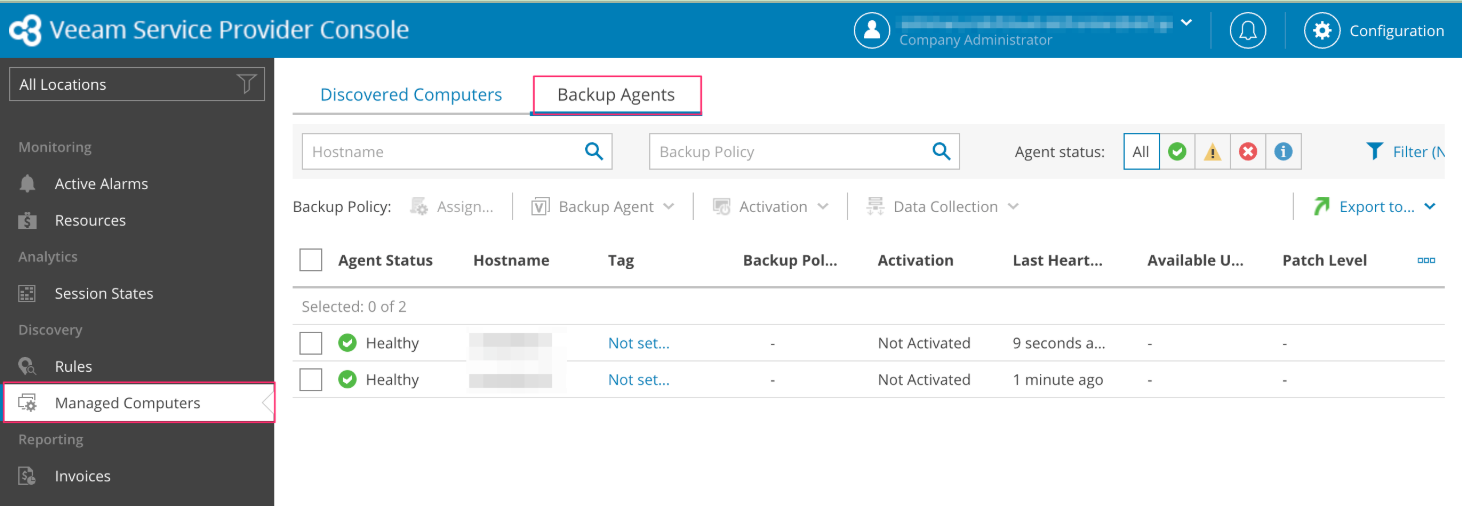
Task: Click Not set tag link in first row
Action: (639, 343)
